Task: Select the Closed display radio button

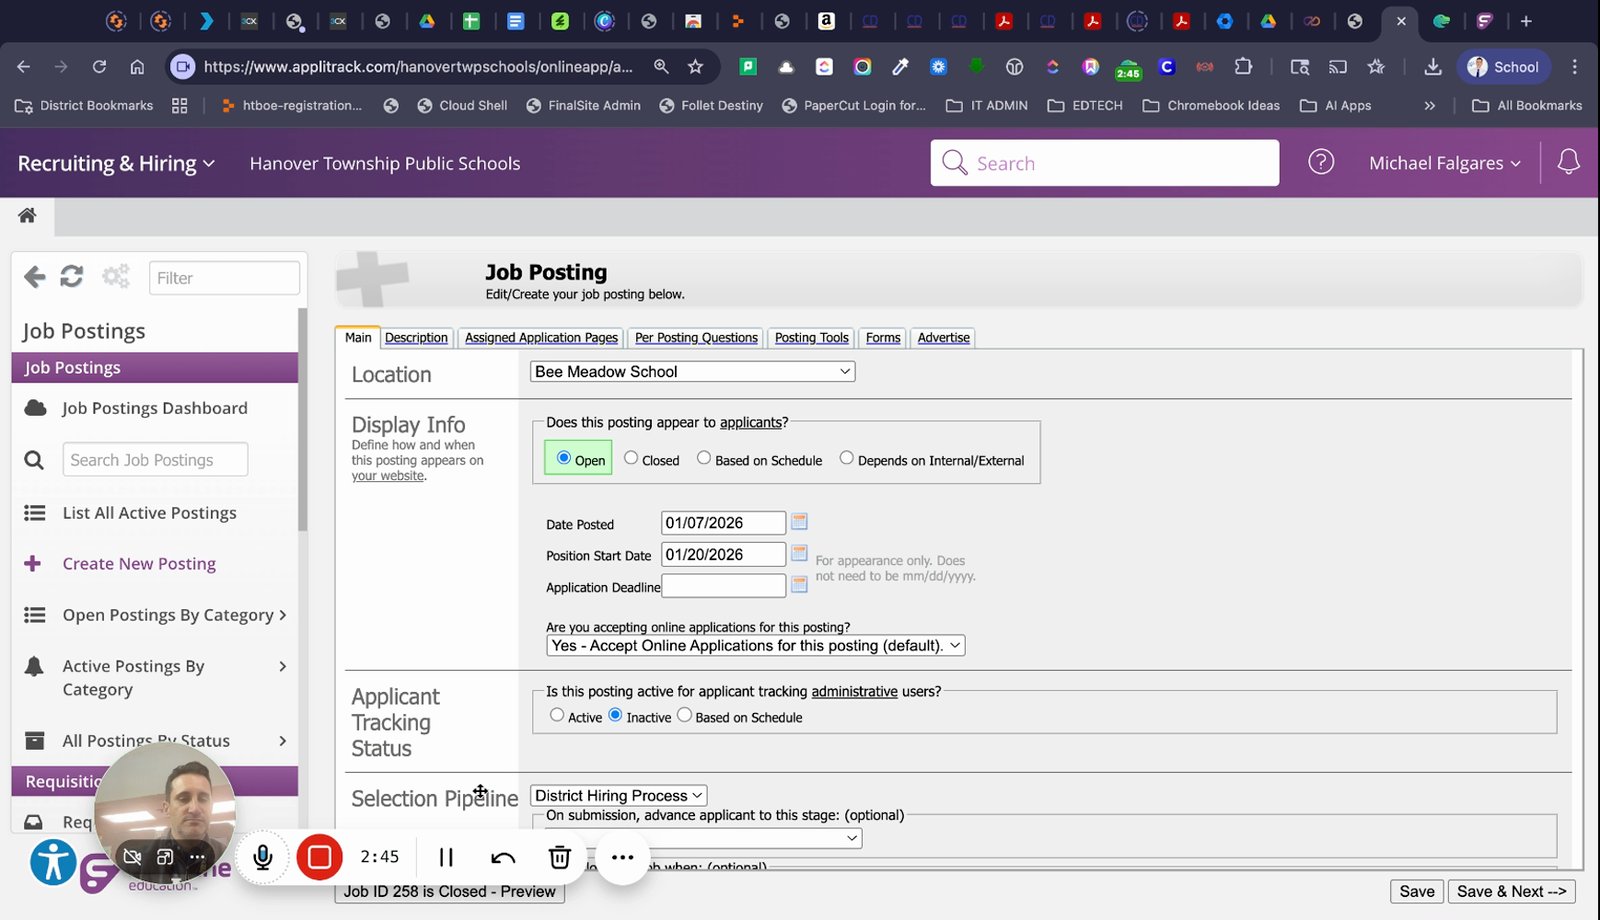Action: pyautogui.click(x=631, y=458)
